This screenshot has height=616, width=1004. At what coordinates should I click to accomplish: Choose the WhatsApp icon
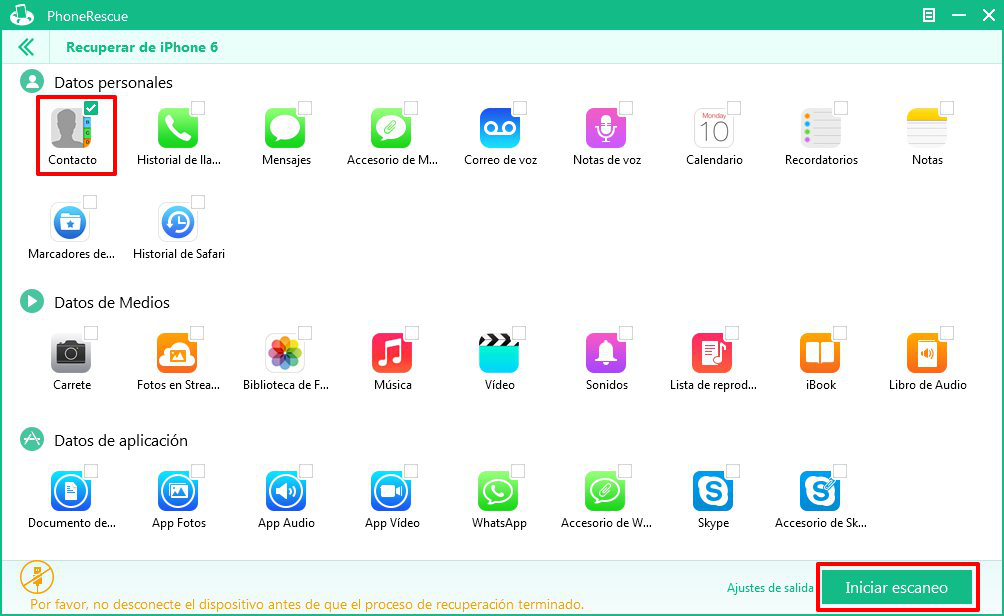click(498, 491)
